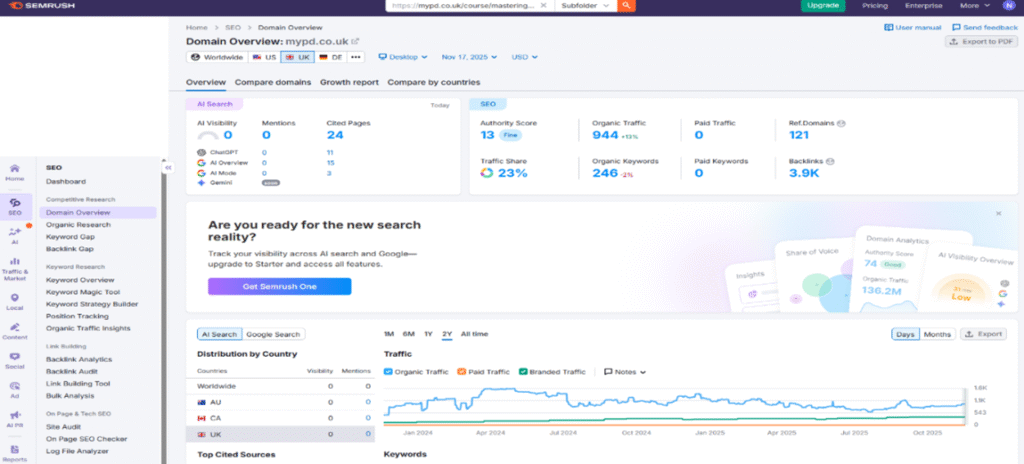Viewport: 1024px width, 464px height.
Task: Open the Local sidebar section
Action: point(14,301)
